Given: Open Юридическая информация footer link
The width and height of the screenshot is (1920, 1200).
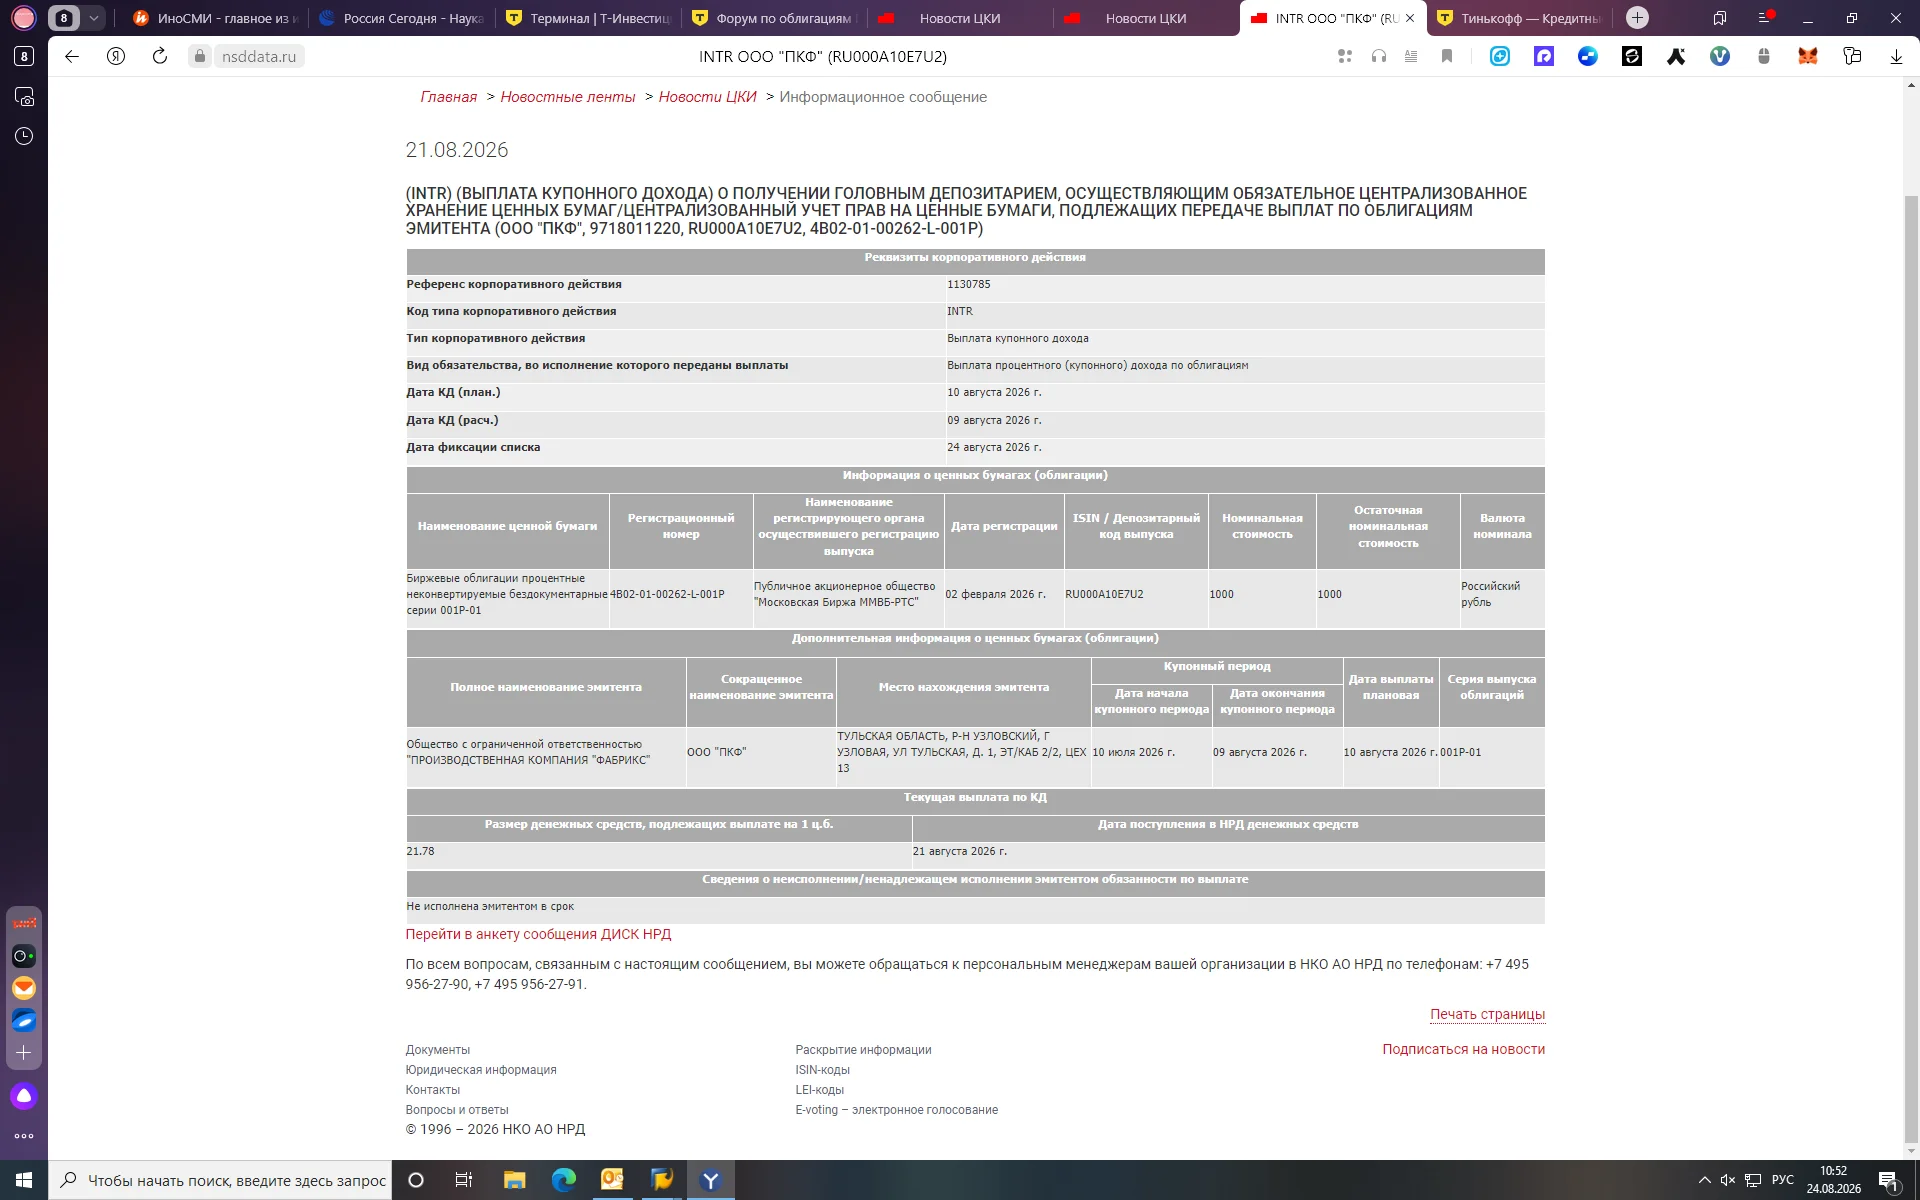Looking at the screenshot, I should point(481,1070).
